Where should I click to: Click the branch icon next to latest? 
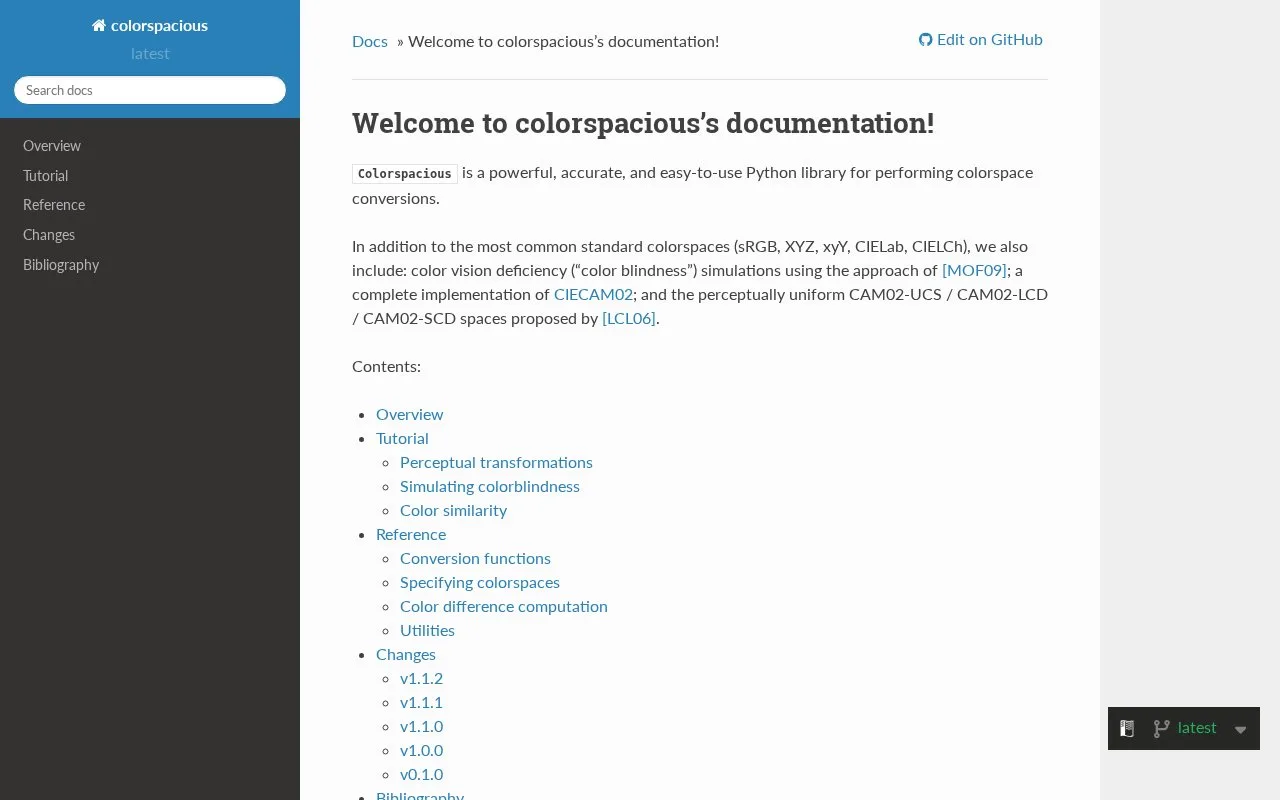pyautogui.click(x=1161, y=729)
